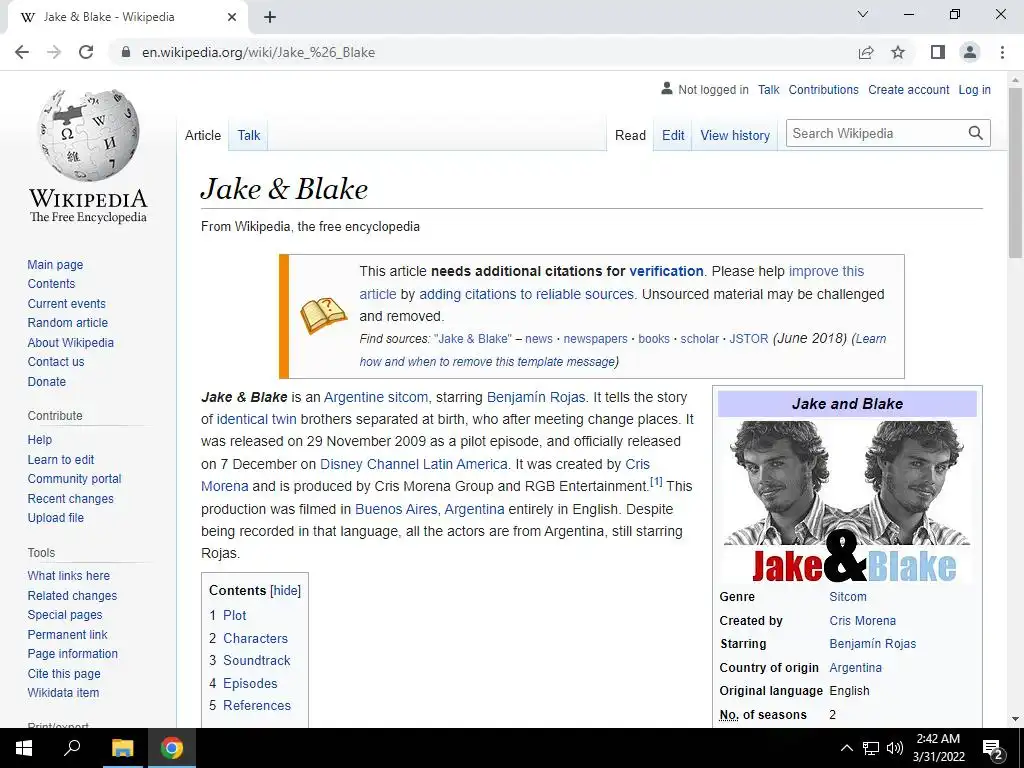This screenshot has width=1024, height=768.
Task: Click the Wikipedia globe logo
Action: click(x=88, y=135)
